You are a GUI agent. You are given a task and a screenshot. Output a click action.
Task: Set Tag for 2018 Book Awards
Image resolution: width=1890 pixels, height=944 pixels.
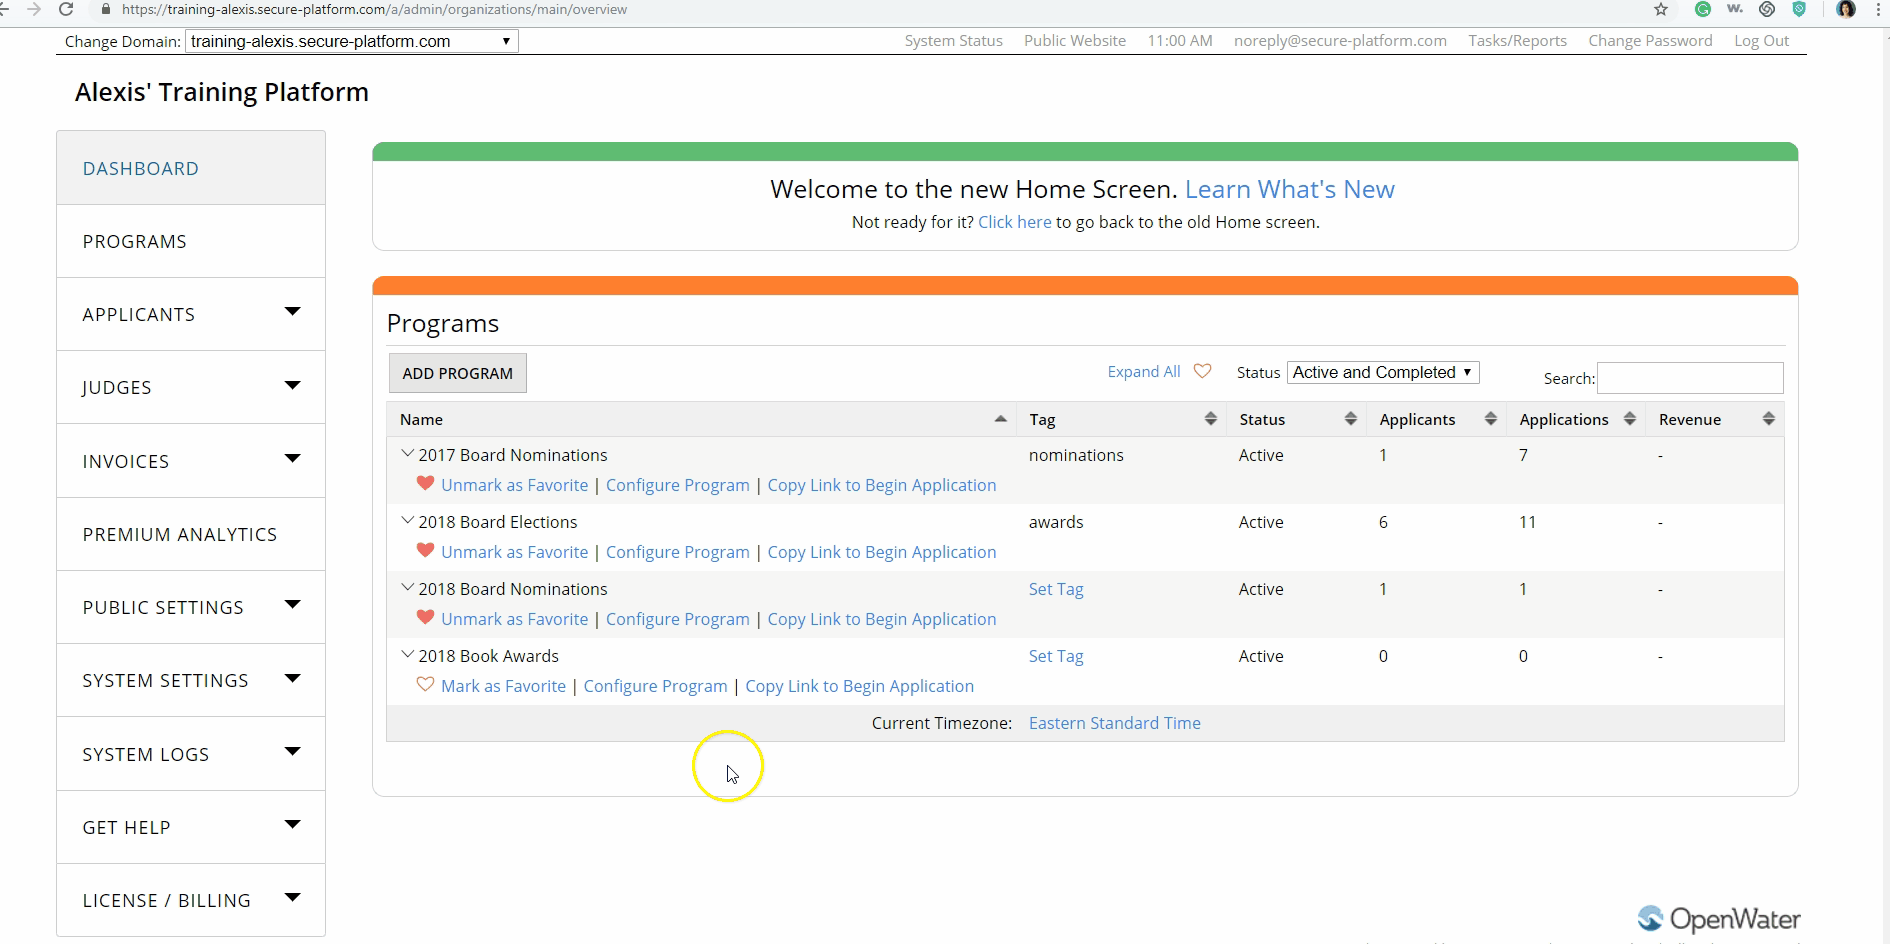[x=1055, y=656]
